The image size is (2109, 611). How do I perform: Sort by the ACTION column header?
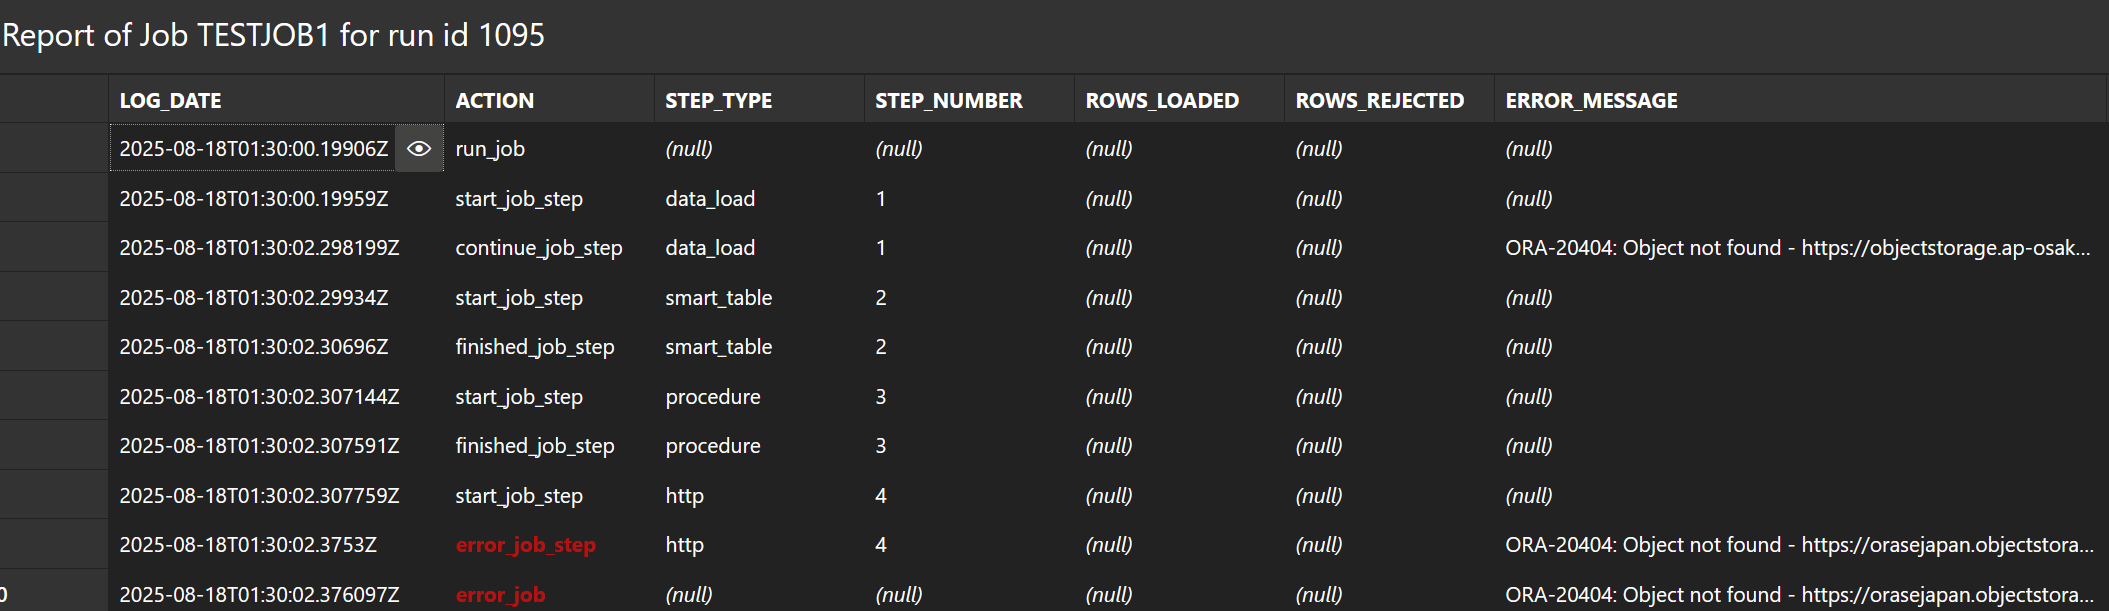coord(549,100)
